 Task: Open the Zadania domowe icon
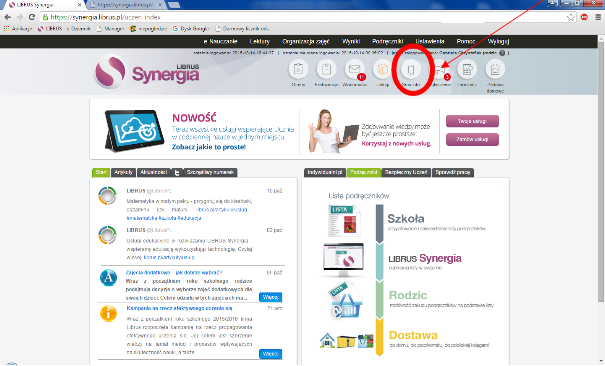[495, 69]
